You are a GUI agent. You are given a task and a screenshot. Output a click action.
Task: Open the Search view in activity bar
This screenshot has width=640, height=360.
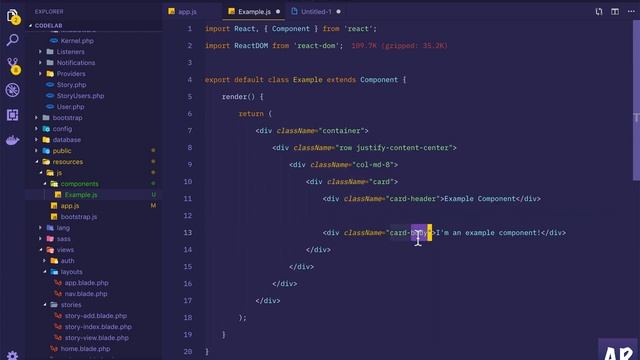[x=13, y=40]
